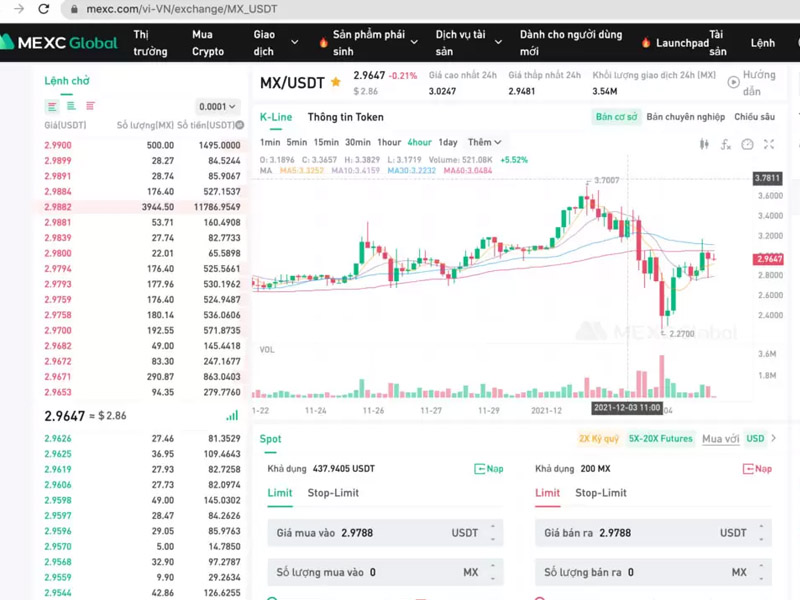Click the Số lượng bán ra field

click(x=653, y=572)
